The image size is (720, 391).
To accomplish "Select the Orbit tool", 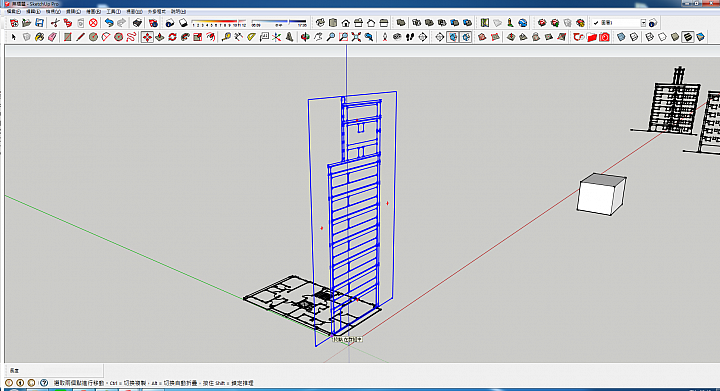I will pyautogui.click(x=305, y=37).
